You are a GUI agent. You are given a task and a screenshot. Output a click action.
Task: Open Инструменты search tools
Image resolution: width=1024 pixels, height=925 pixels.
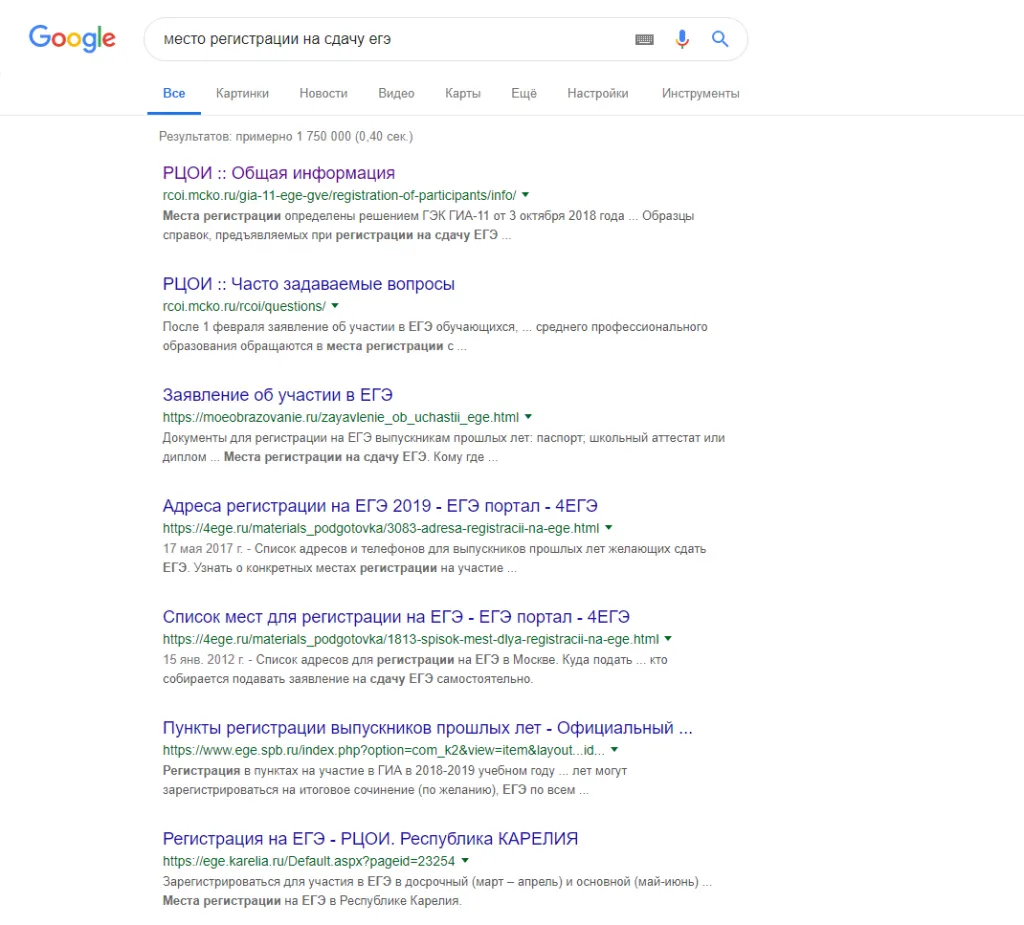pos(700,93)
